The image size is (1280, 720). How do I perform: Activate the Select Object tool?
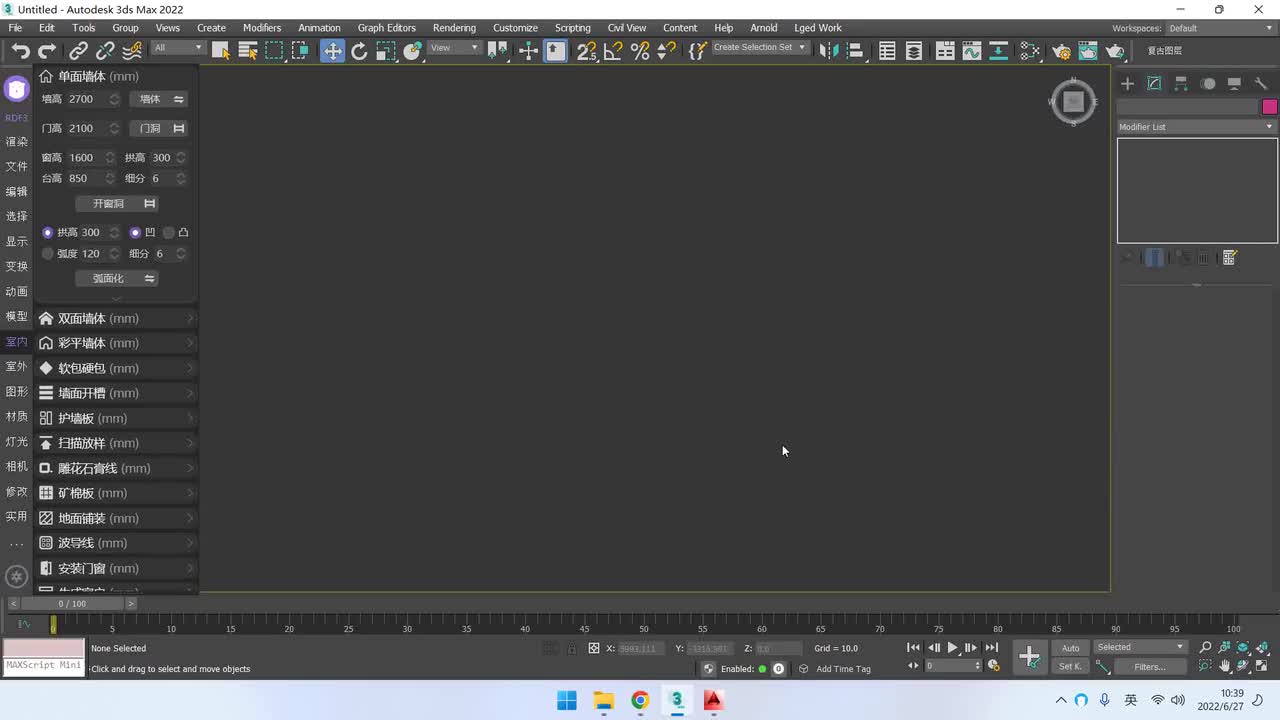click(x=221, y=51)
